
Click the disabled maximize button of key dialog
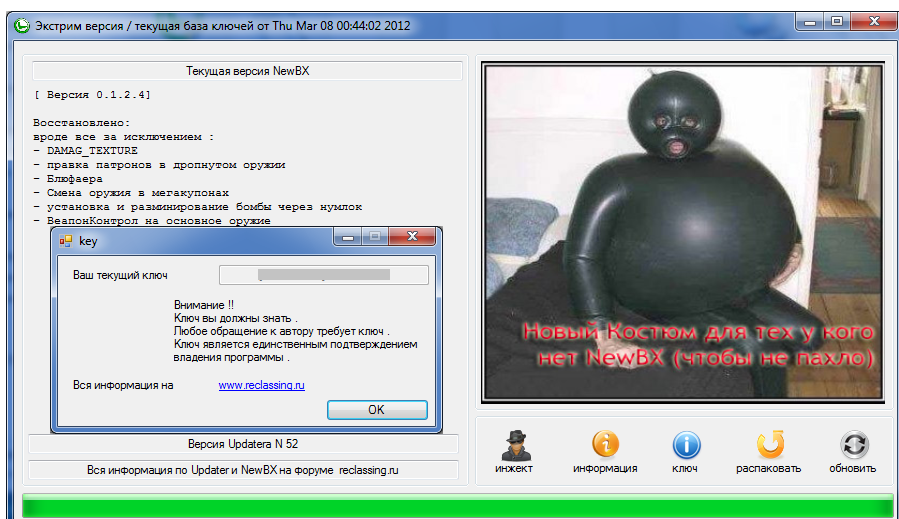click(375, 236)
